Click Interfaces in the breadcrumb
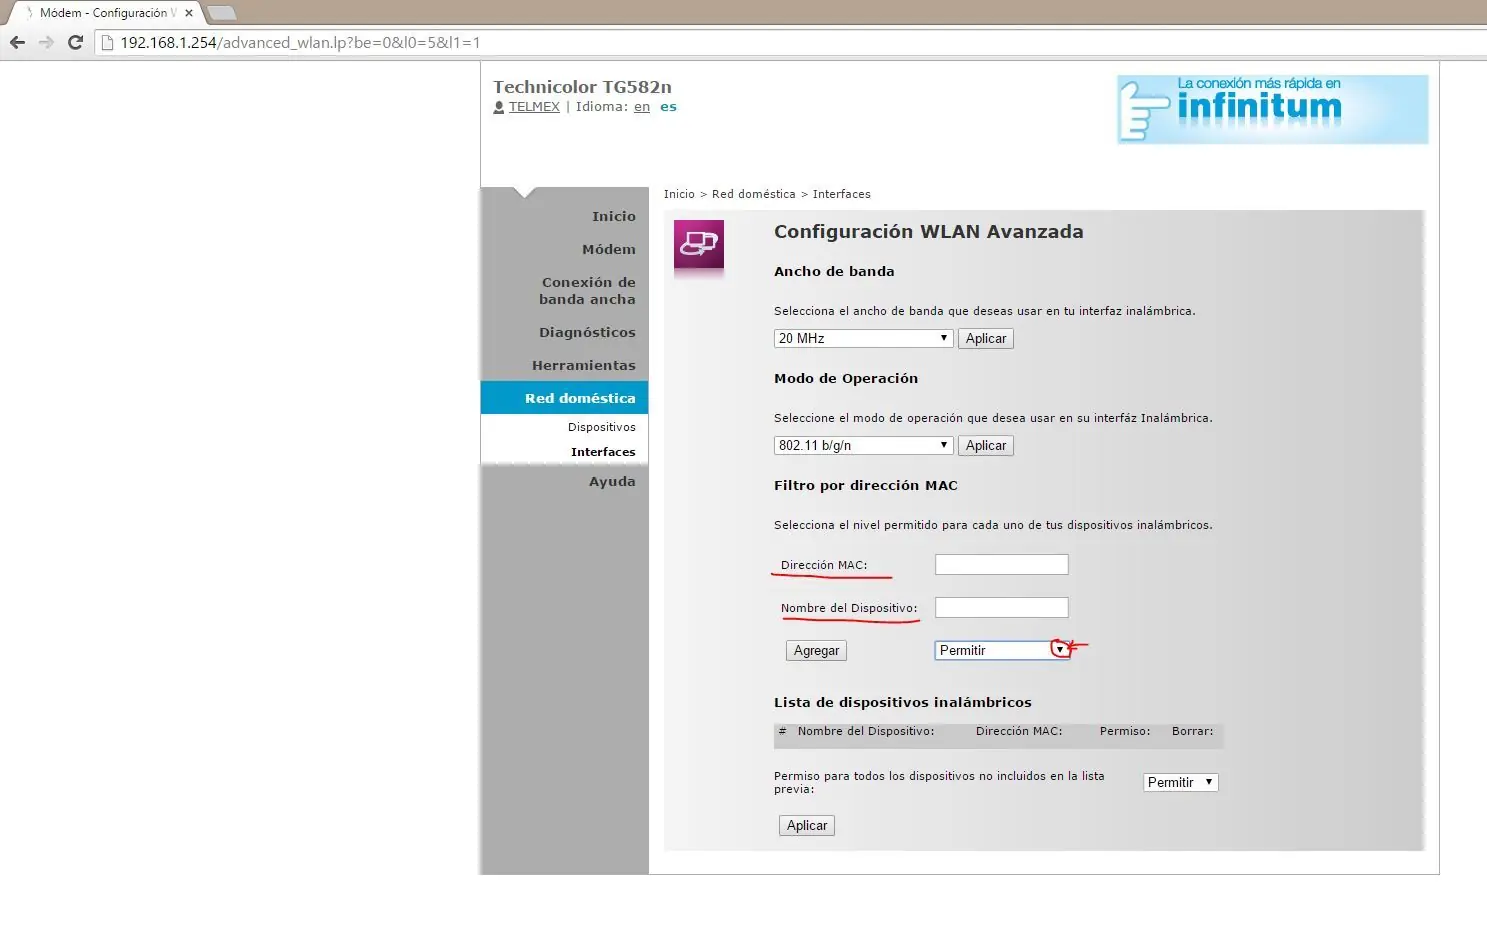Image resolution: width=1487 pixels, height=949 pixels. (842, 194)
